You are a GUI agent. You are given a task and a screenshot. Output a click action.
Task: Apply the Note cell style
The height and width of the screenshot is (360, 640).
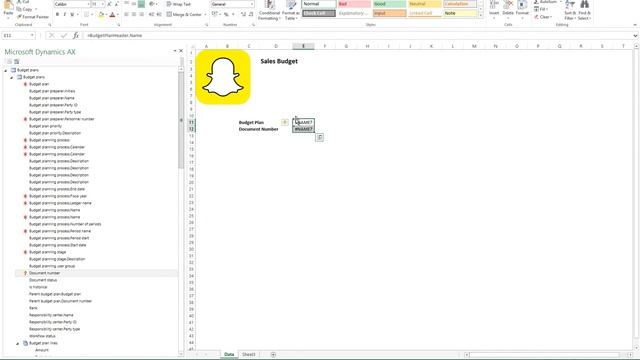pyautogui.click(x=460, y=13)
